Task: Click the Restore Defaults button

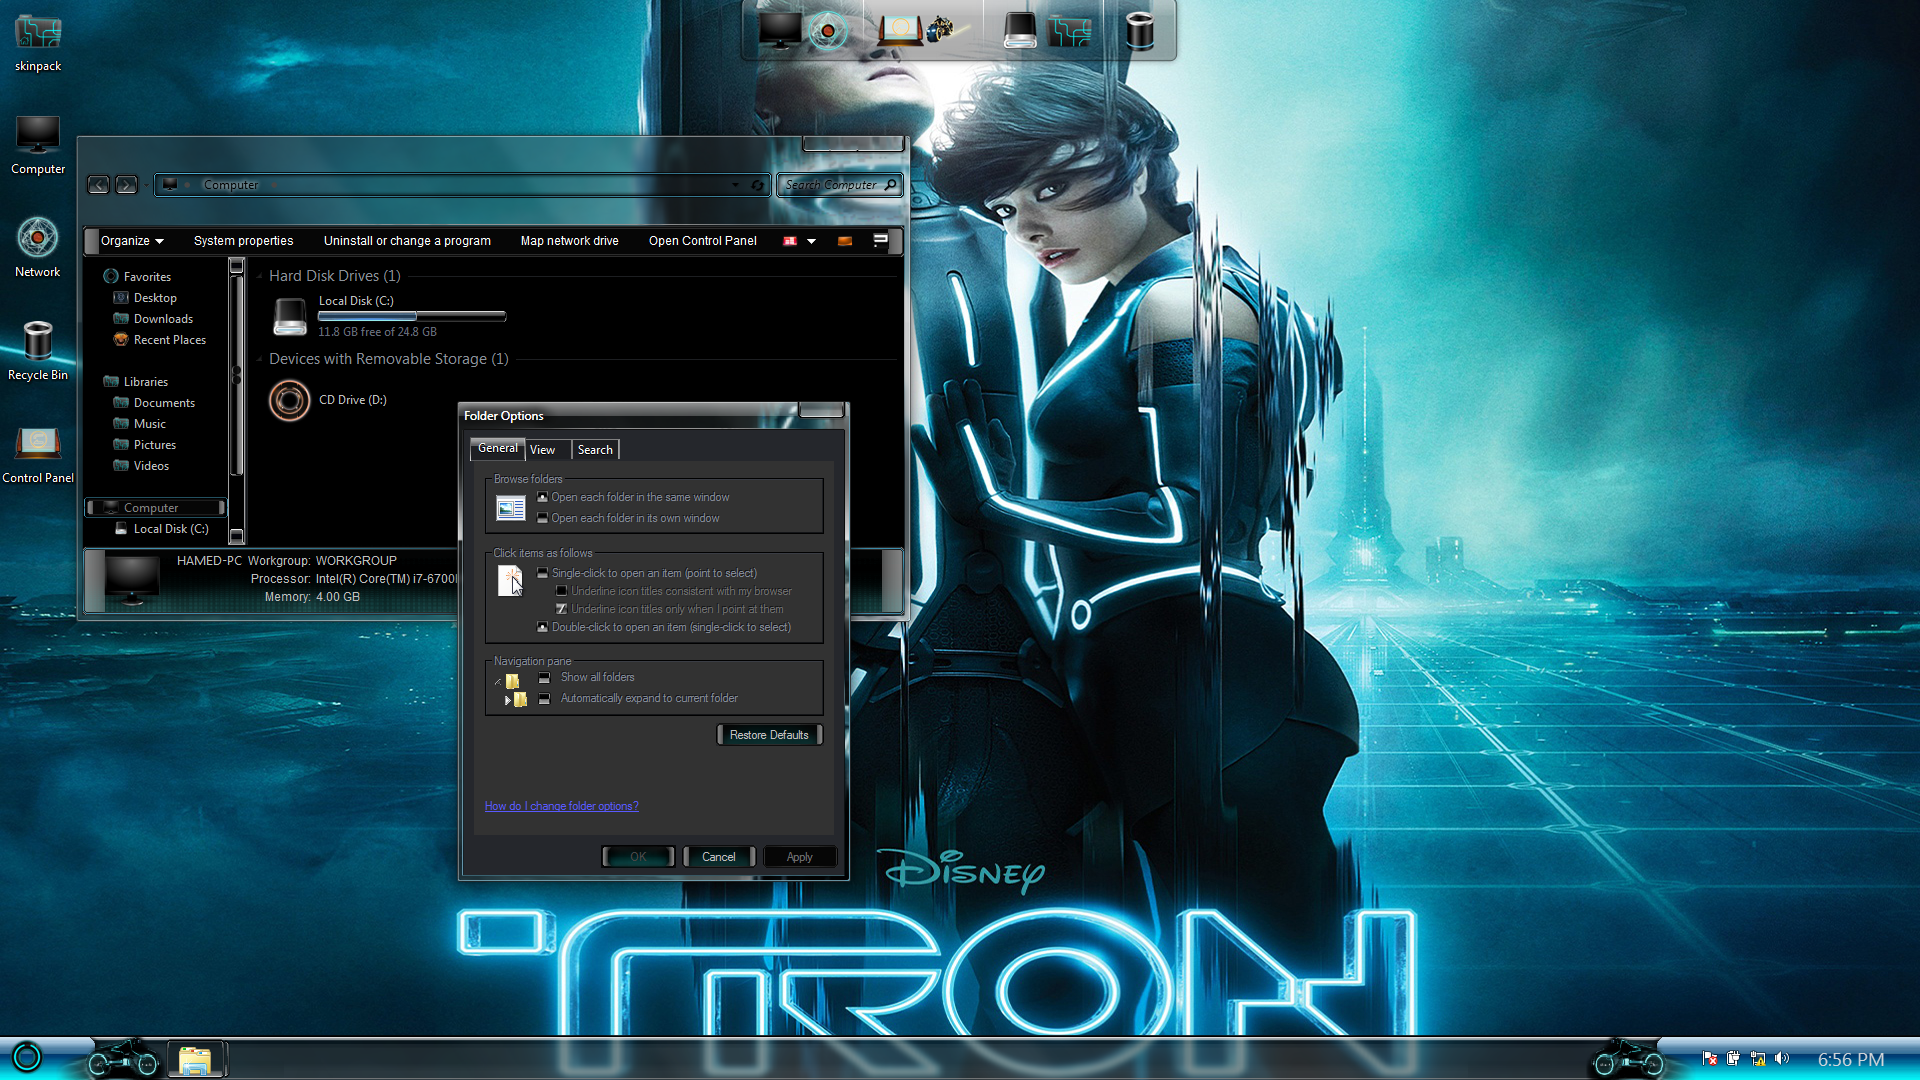Action: click(769, 735)
